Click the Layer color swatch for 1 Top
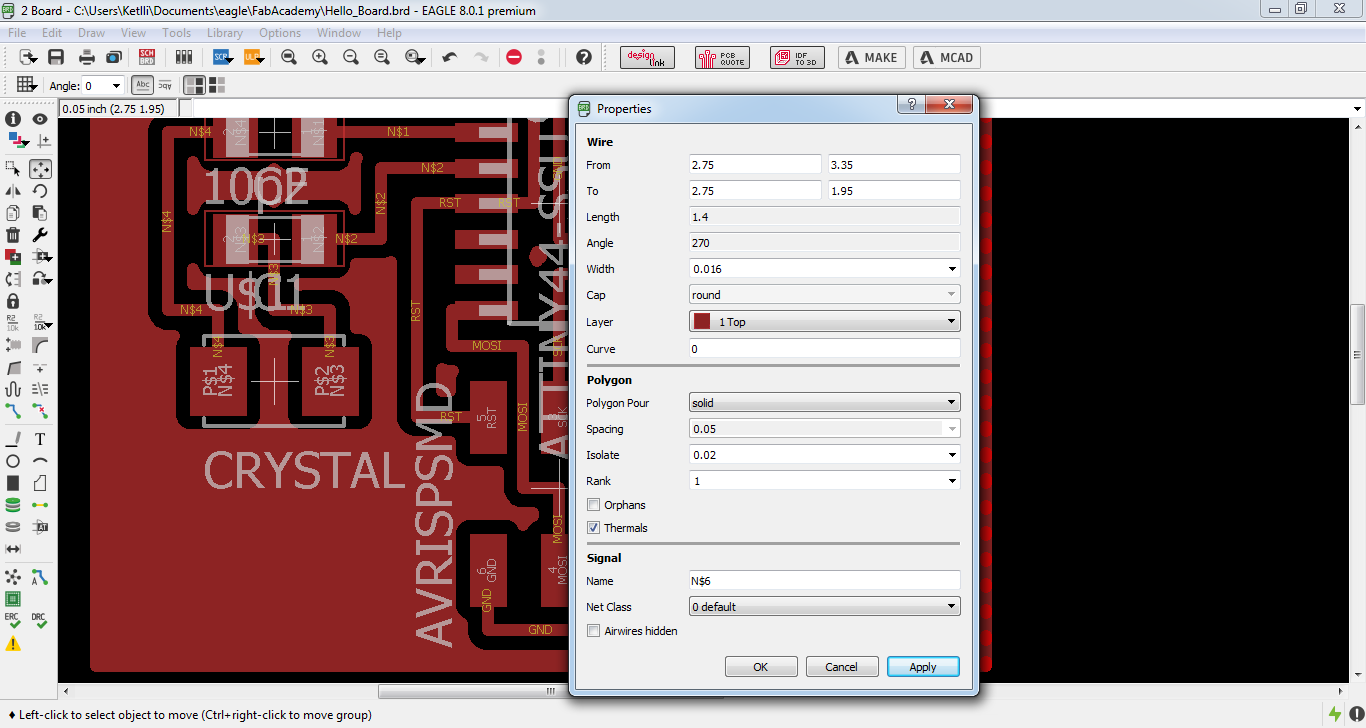Image resolution: width=1366 pixels, height=728 pixels. [x=702, y=322]
